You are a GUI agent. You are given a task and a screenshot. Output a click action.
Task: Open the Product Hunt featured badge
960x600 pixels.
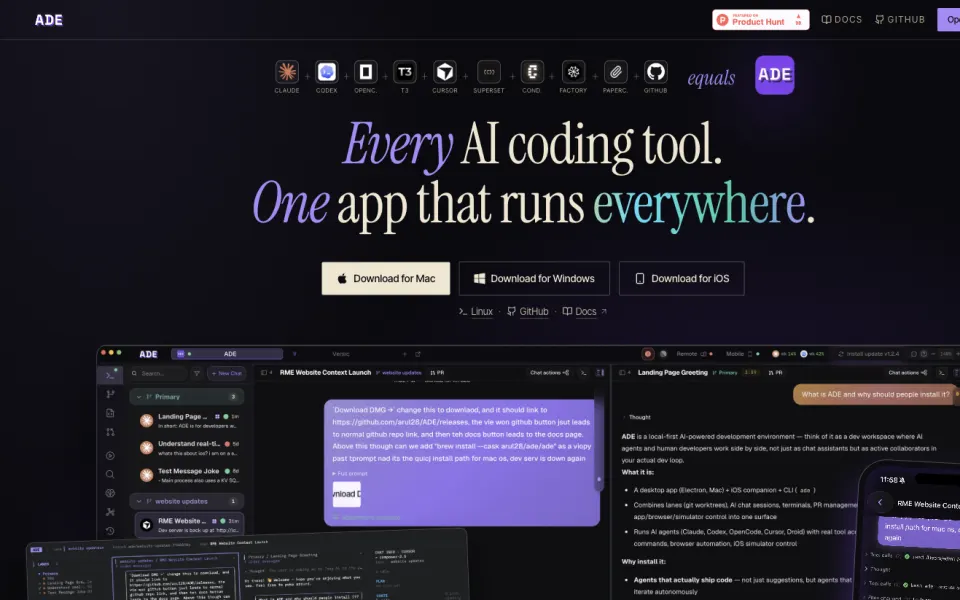[x=760, y=20]
